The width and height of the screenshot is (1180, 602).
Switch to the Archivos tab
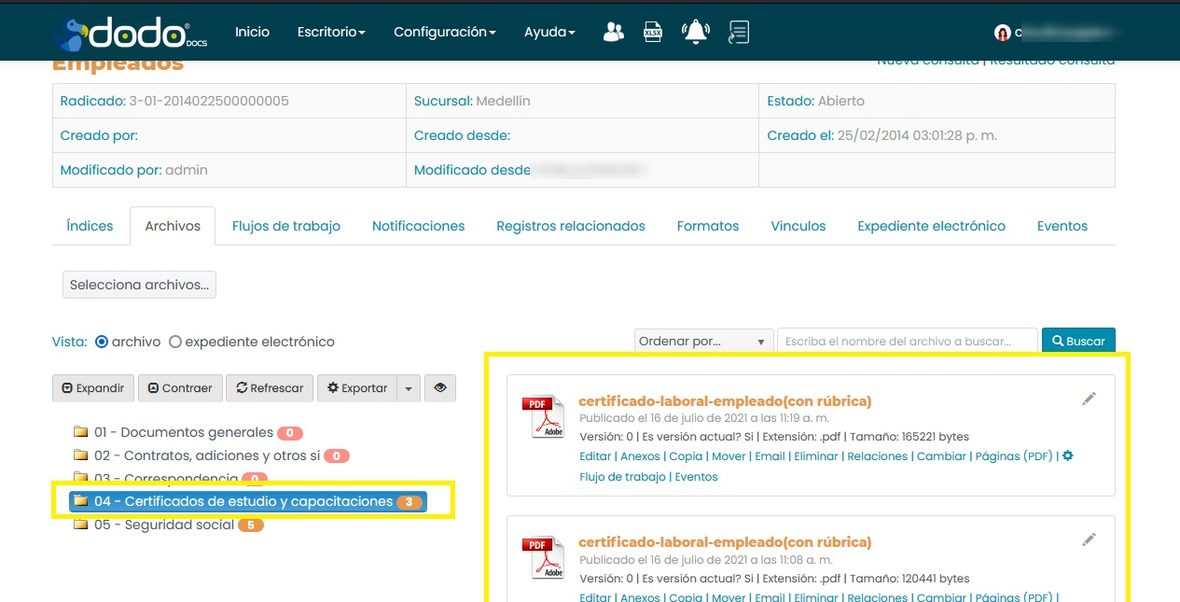click(x=172, y=226)
